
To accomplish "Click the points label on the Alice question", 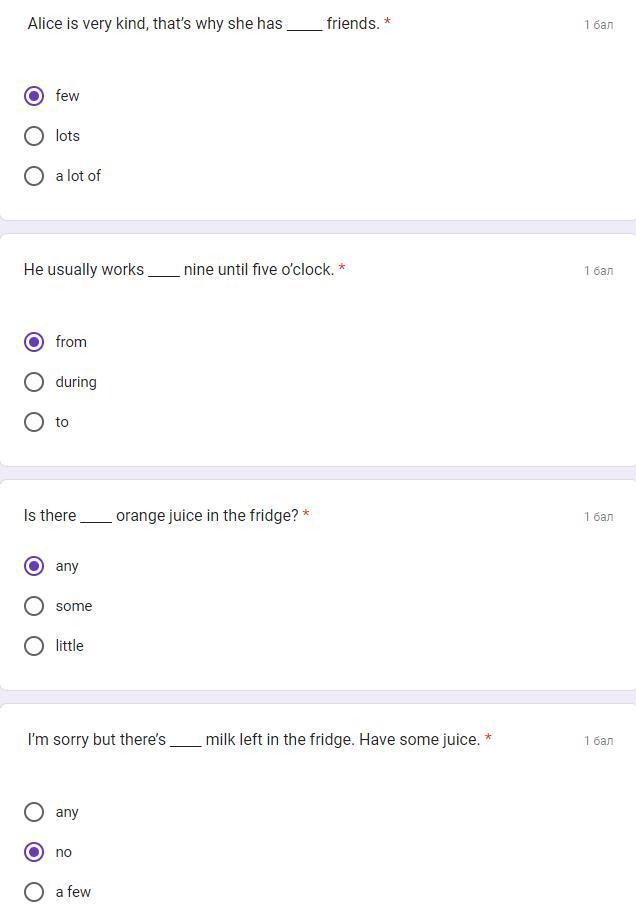I will point(598,25).
